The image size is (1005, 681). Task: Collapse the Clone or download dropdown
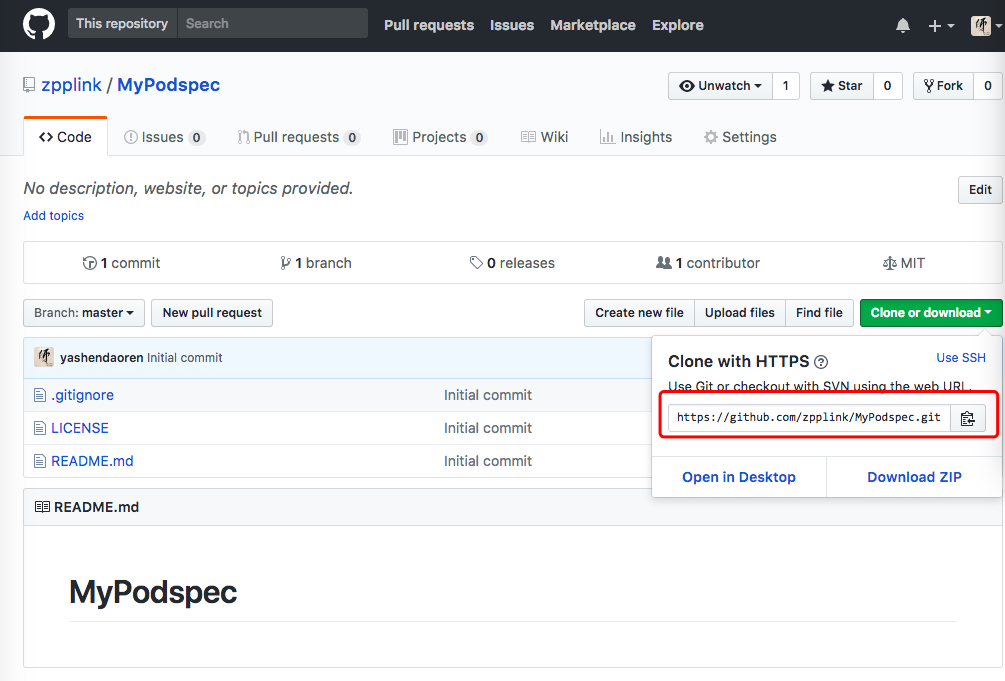pos(930,313)
